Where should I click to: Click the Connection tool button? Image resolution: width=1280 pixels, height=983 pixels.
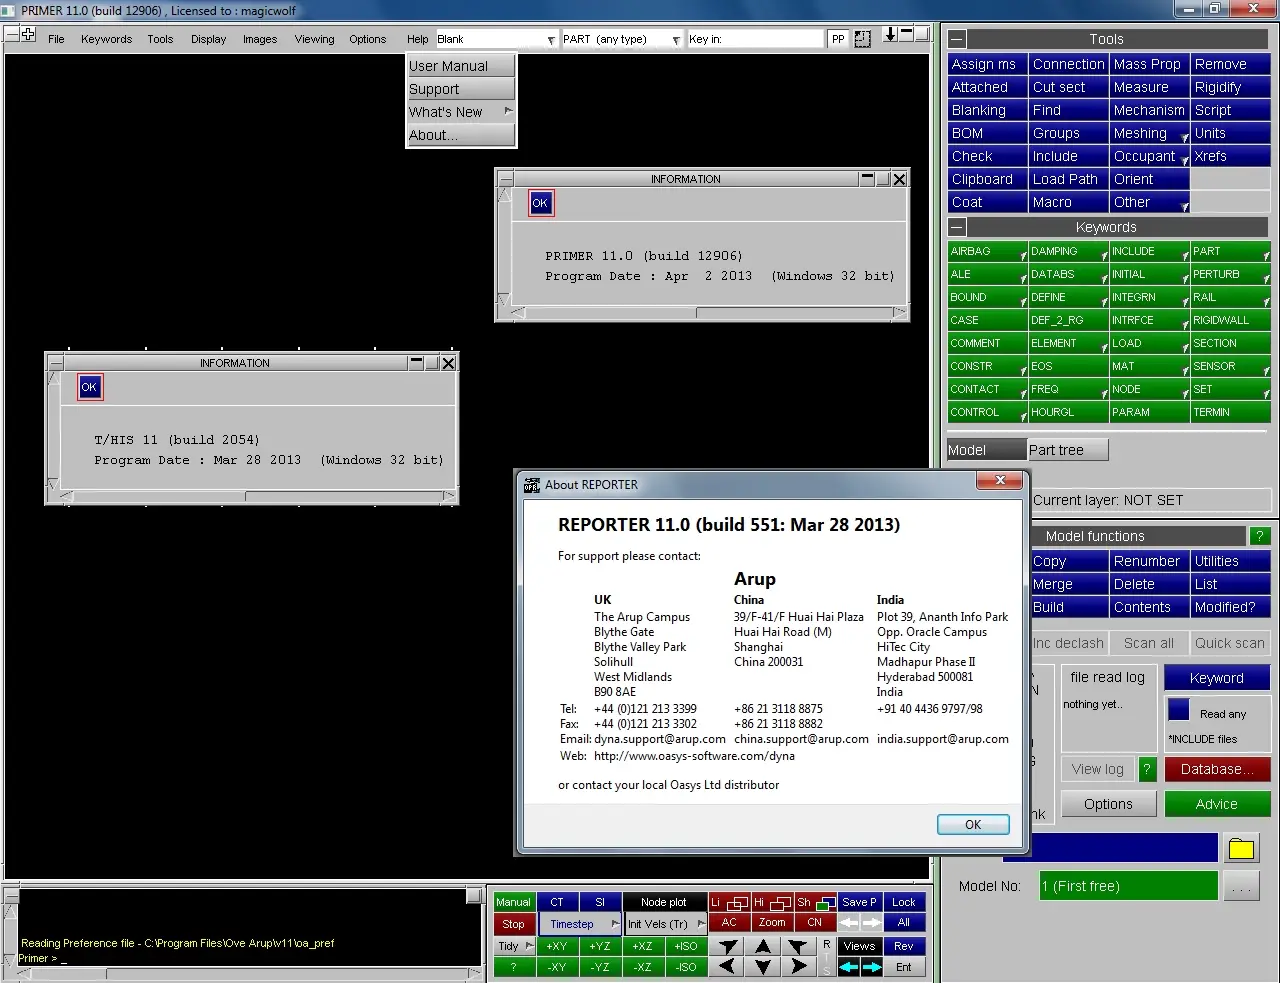1068,64
